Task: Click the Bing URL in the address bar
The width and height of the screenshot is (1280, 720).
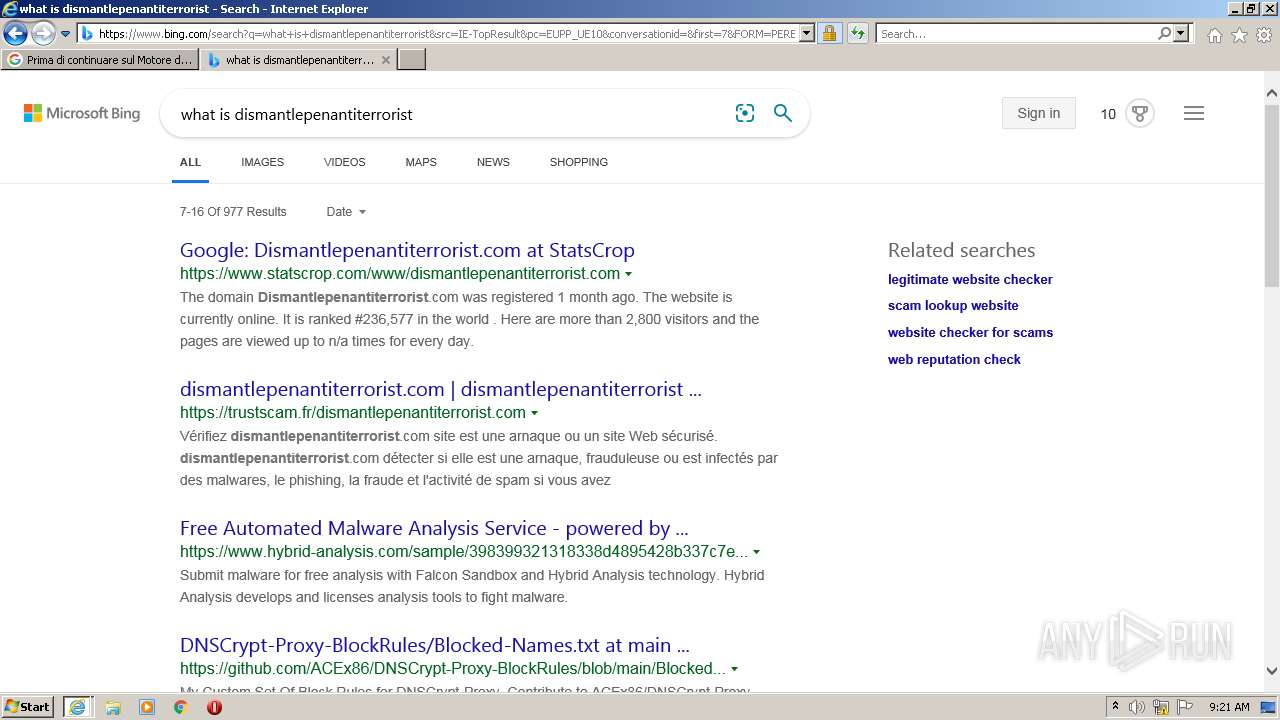Action: pyautogui.click(x=447, y=34)
